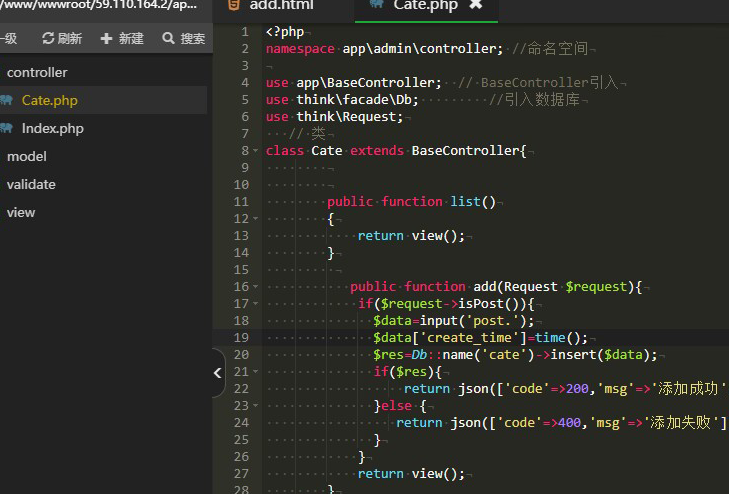Click the plus icon for 新建
This screenshot has width=729, height=494.
tap(106, 38)
